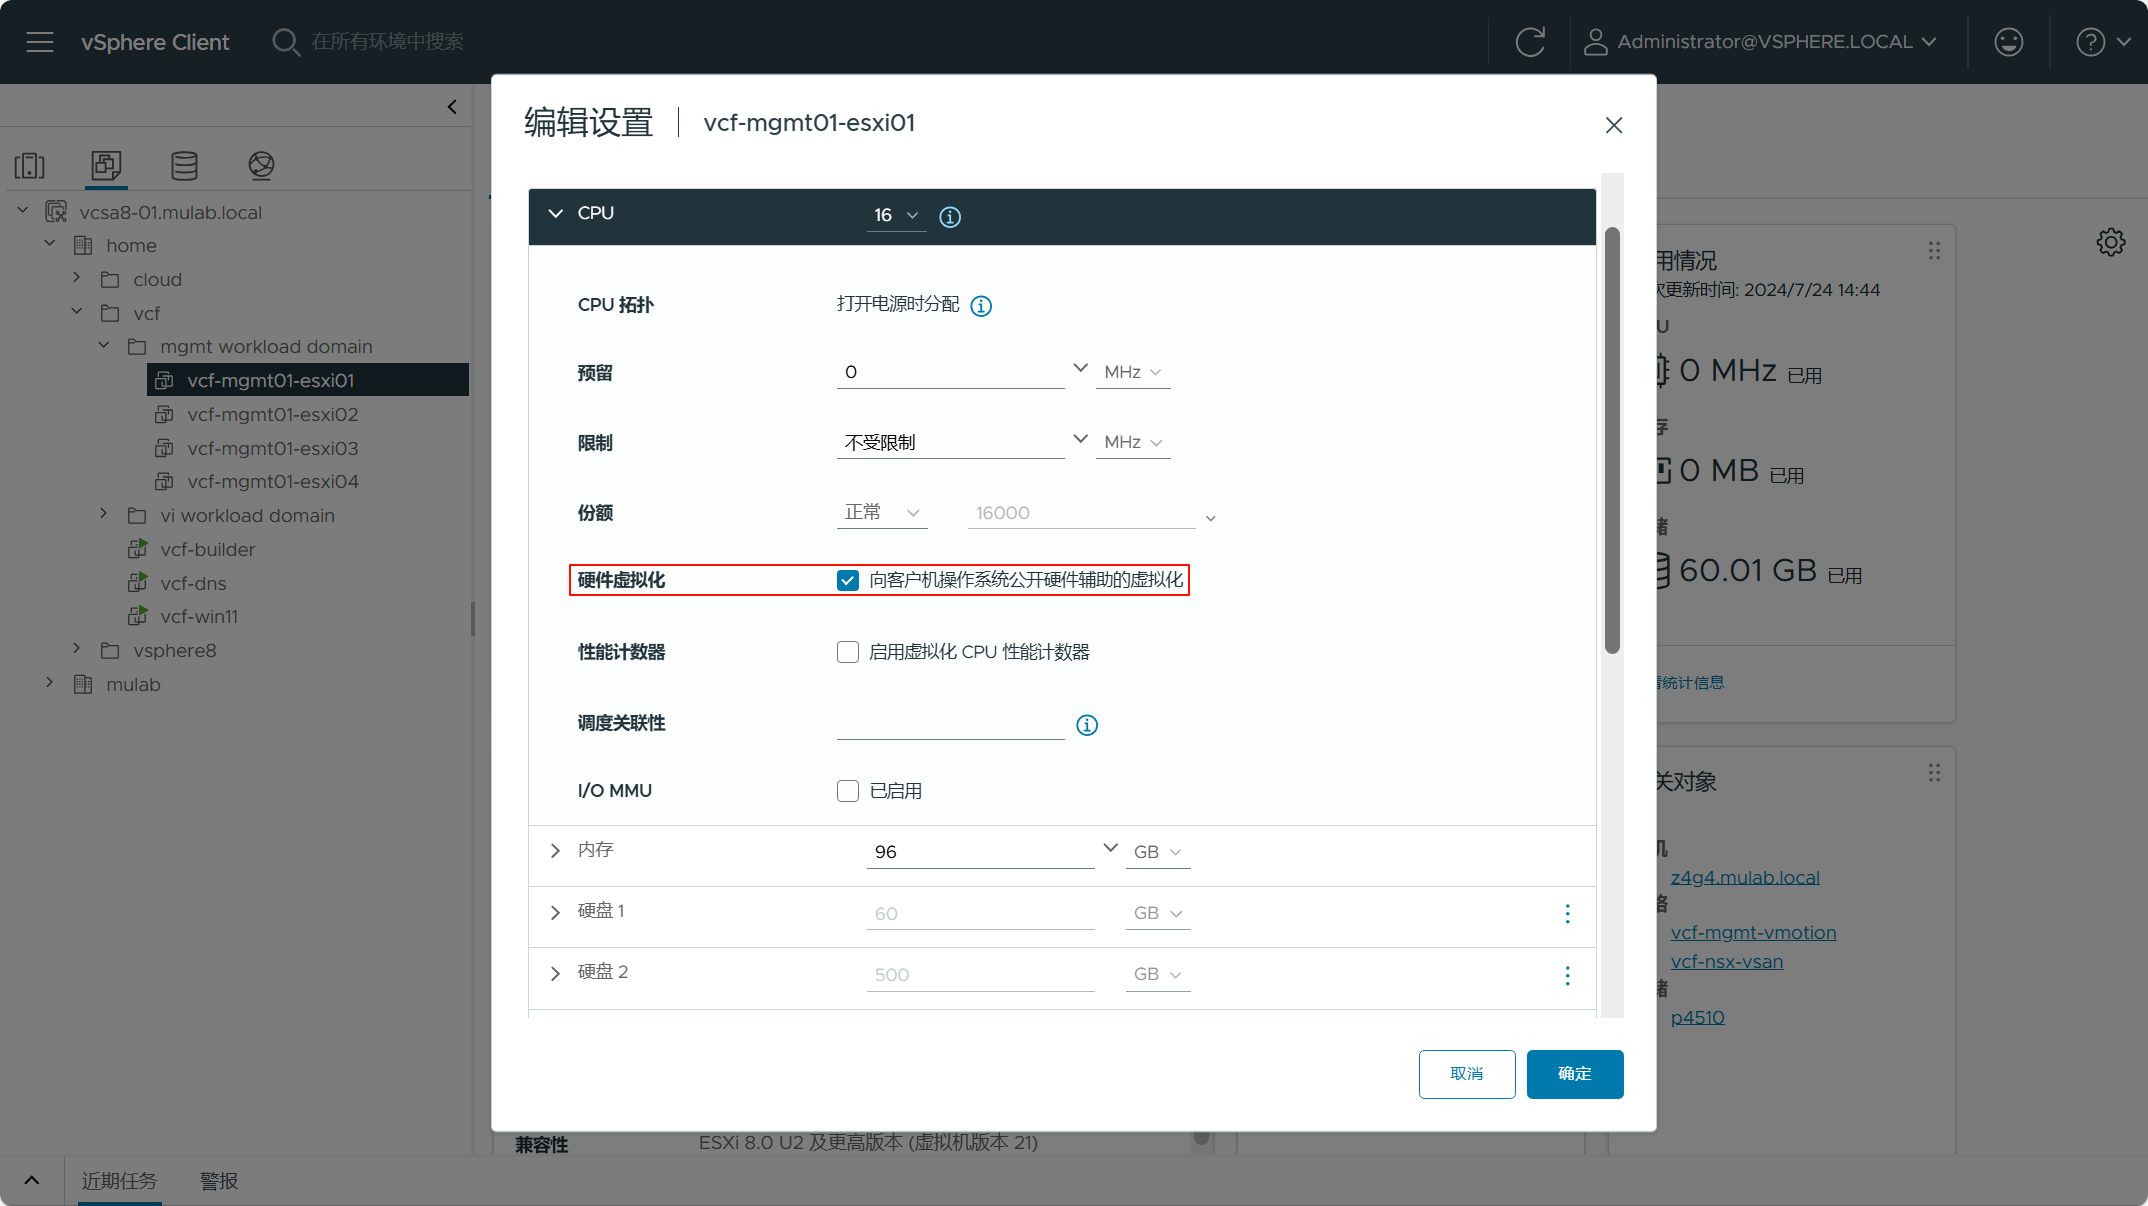Collapse the CPU section
Screen dimensions: 2148x1206
pyautogui.click(x=556, y=213)
